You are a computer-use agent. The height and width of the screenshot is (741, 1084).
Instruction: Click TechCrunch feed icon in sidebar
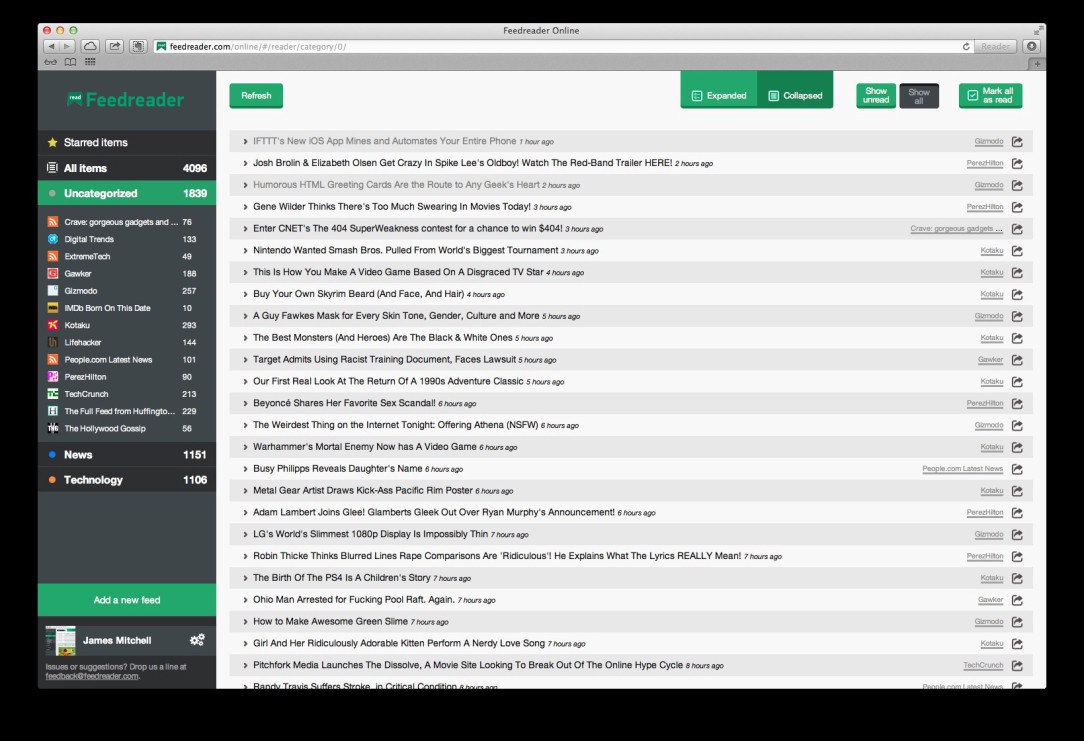(53, 394)
